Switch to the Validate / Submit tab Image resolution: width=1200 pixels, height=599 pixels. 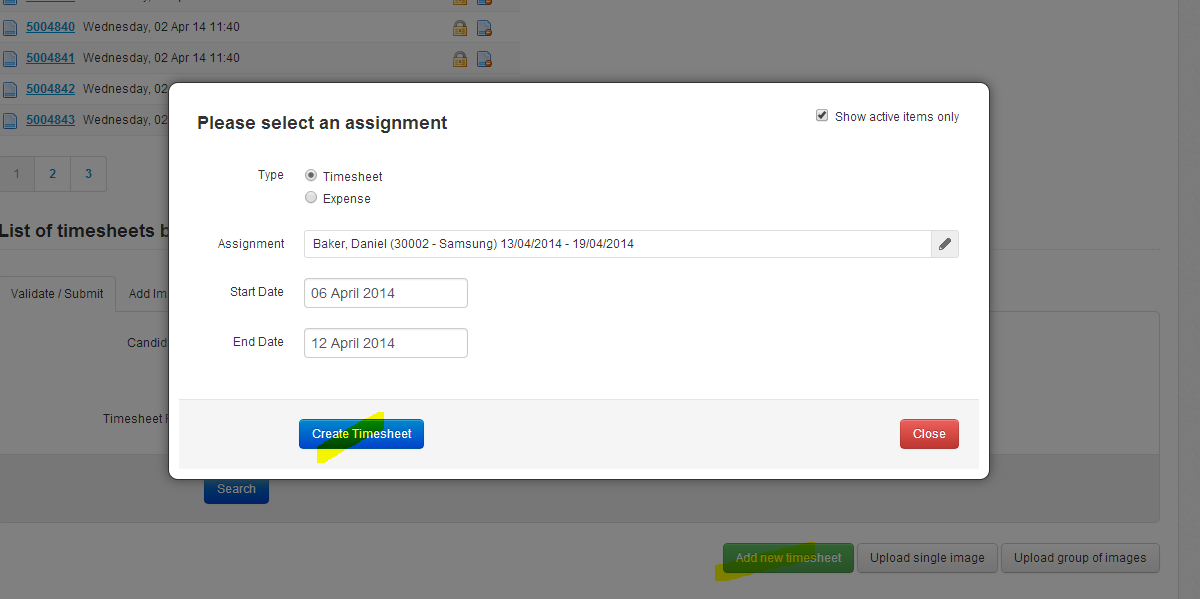click(57, 294)
